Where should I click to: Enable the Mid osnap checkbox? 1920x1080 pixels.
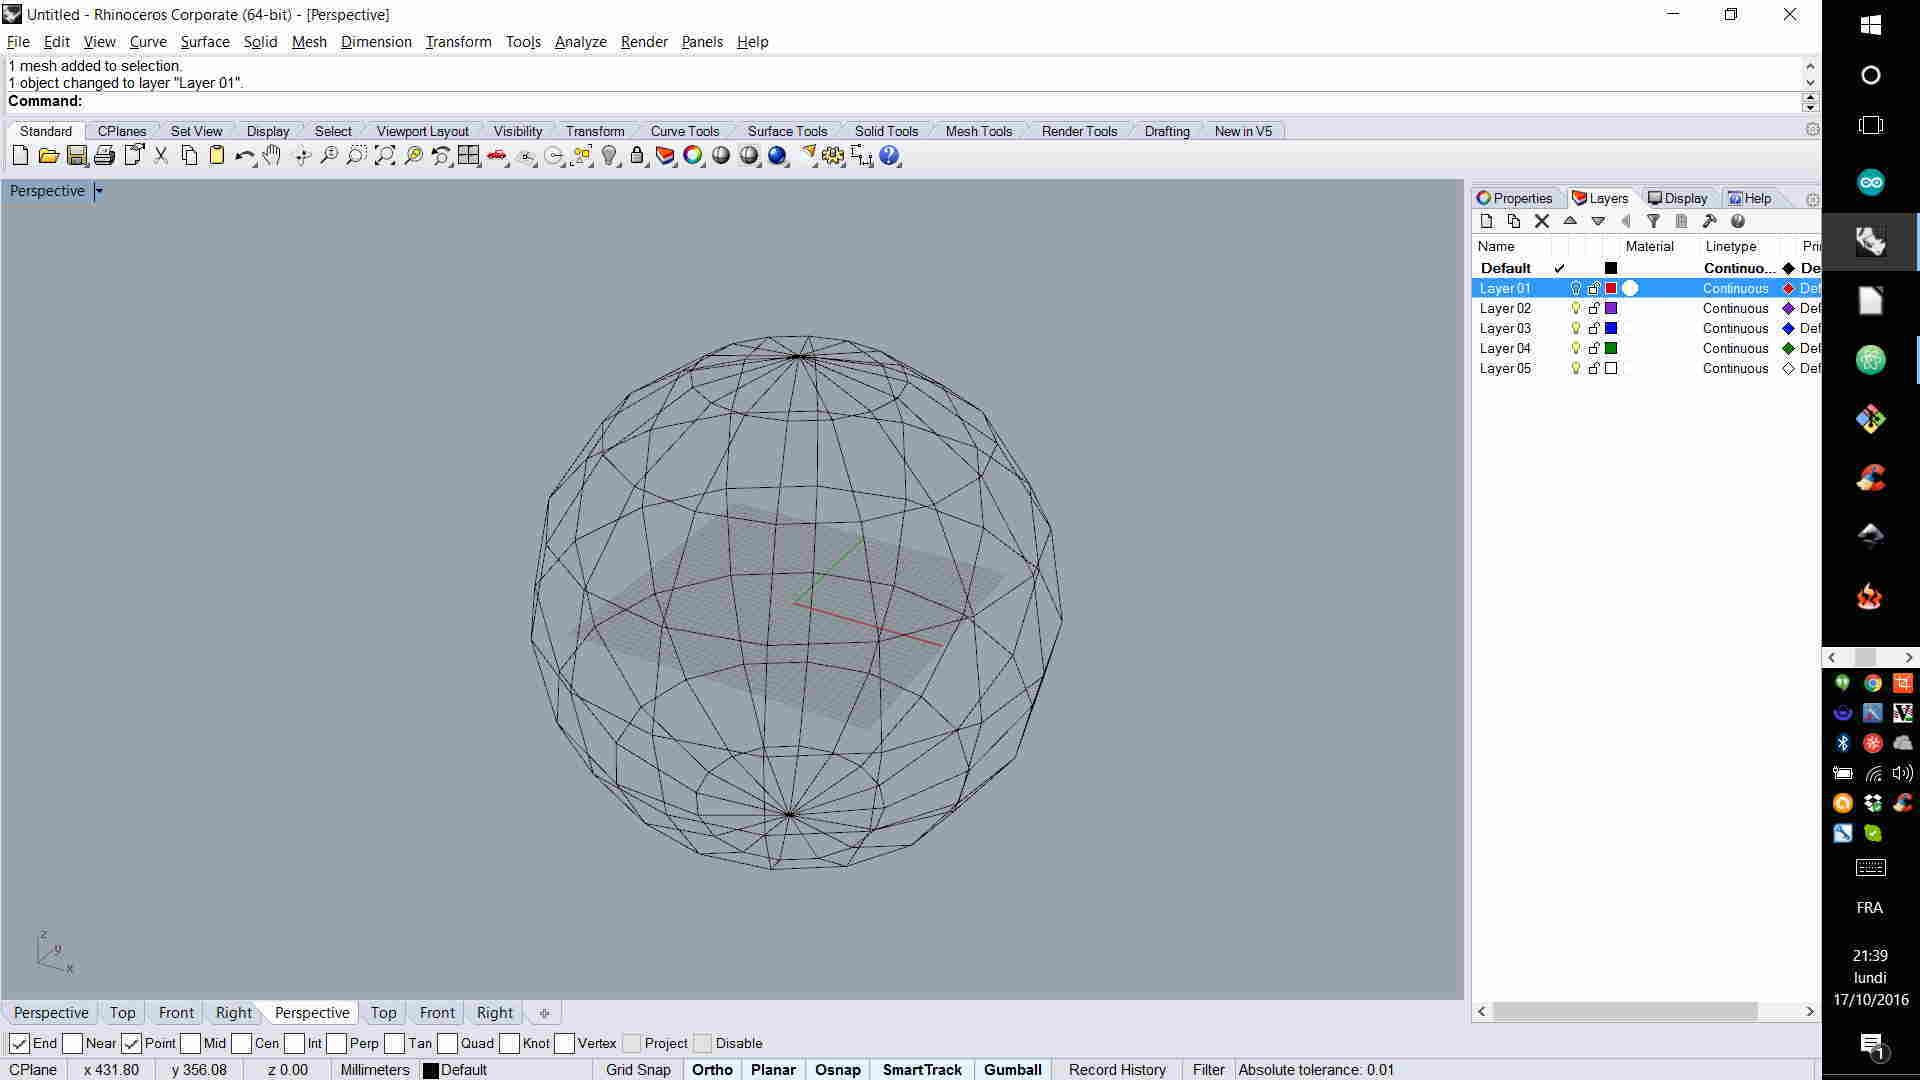(x=191, y=1043)
